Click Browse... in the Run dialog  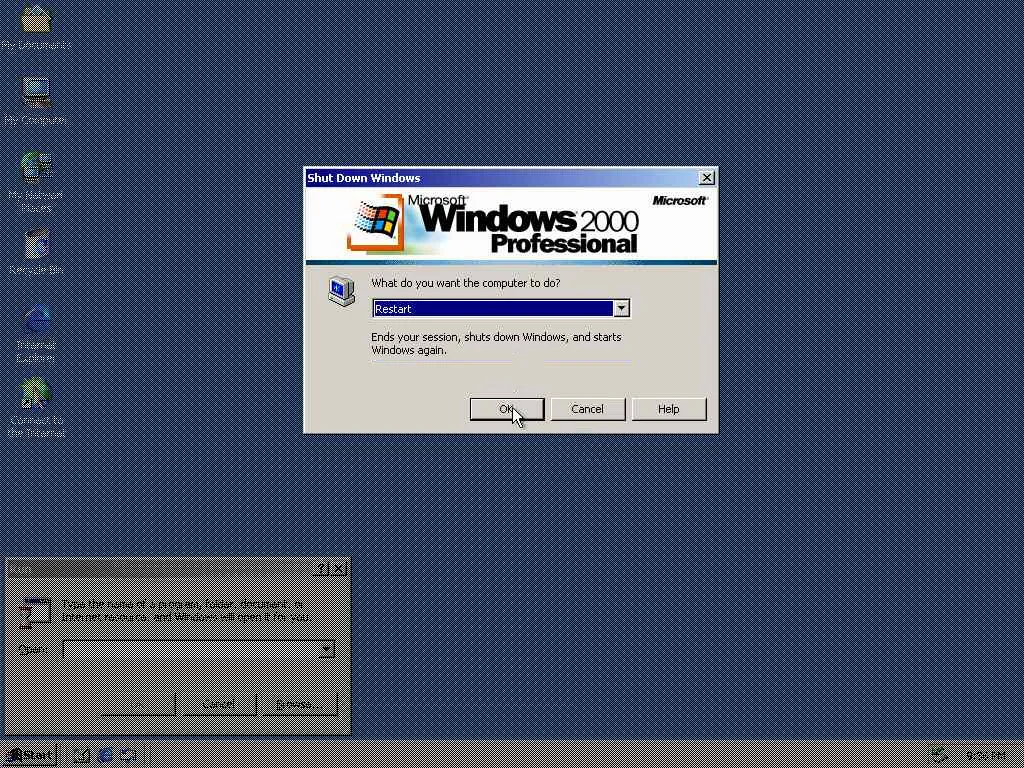coord(300,704)
